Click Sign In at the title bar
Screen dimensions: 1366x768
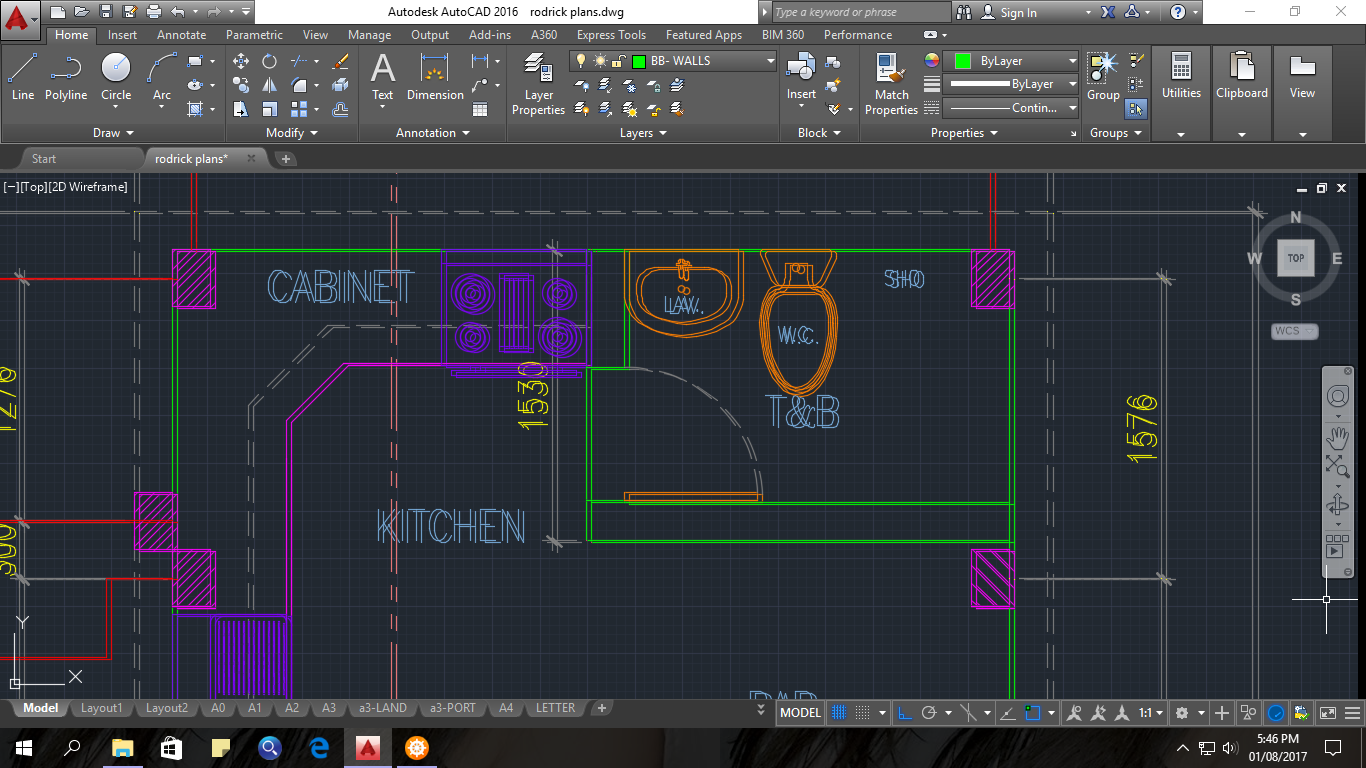1018,13
